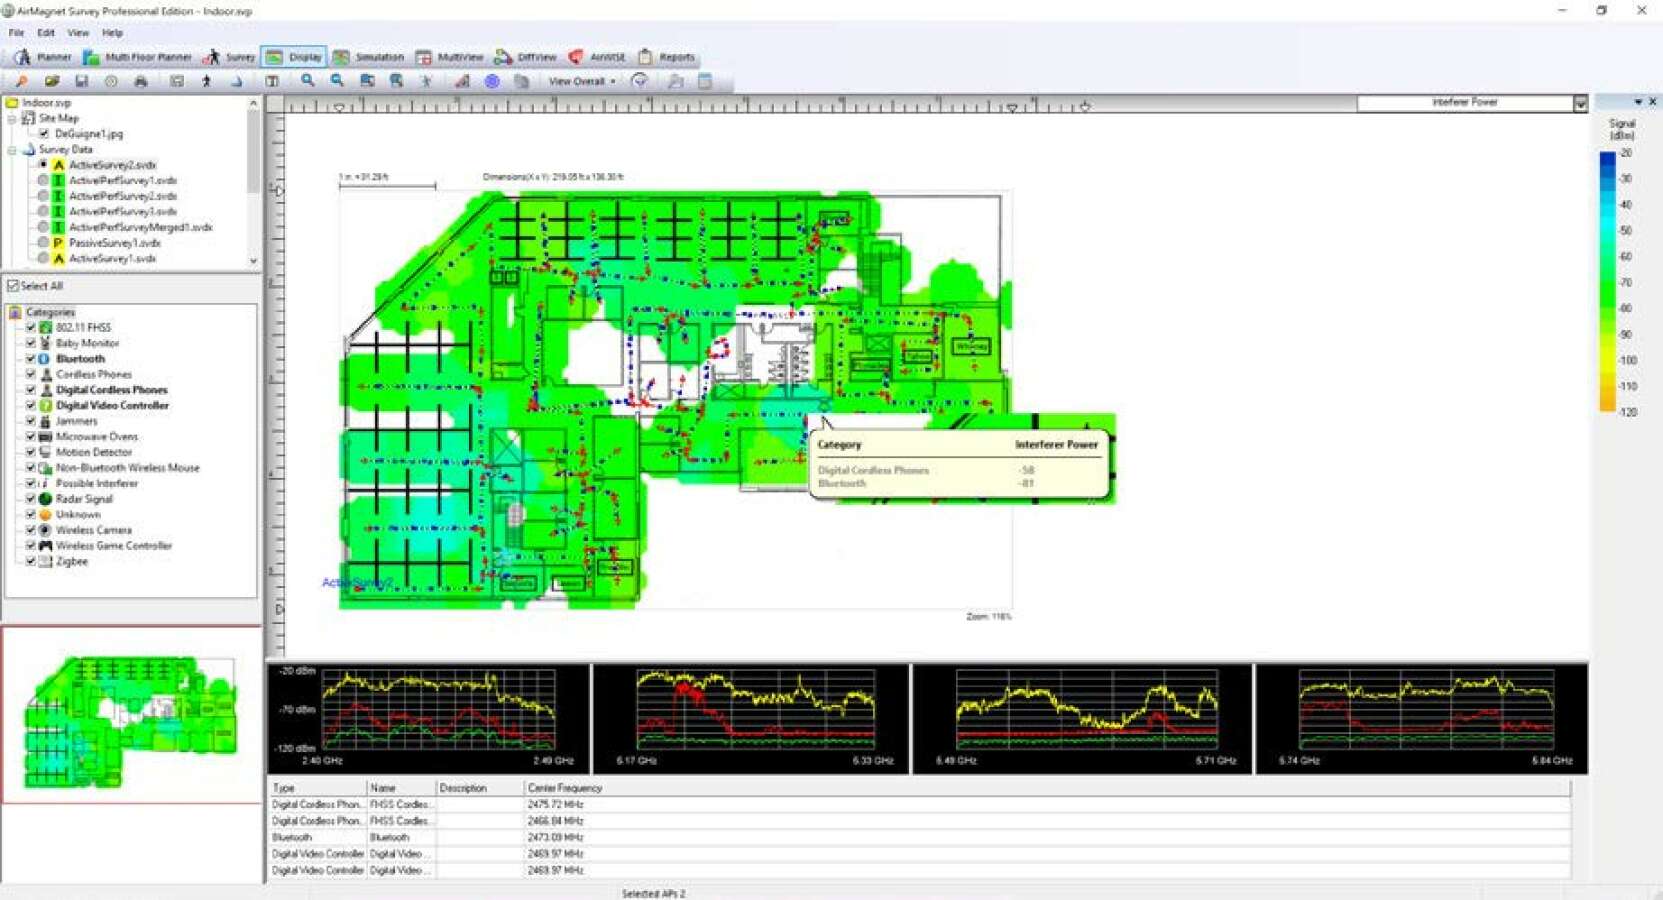
Task: Collapse the Survey Data tree node
Action: (x=12, y=149)
